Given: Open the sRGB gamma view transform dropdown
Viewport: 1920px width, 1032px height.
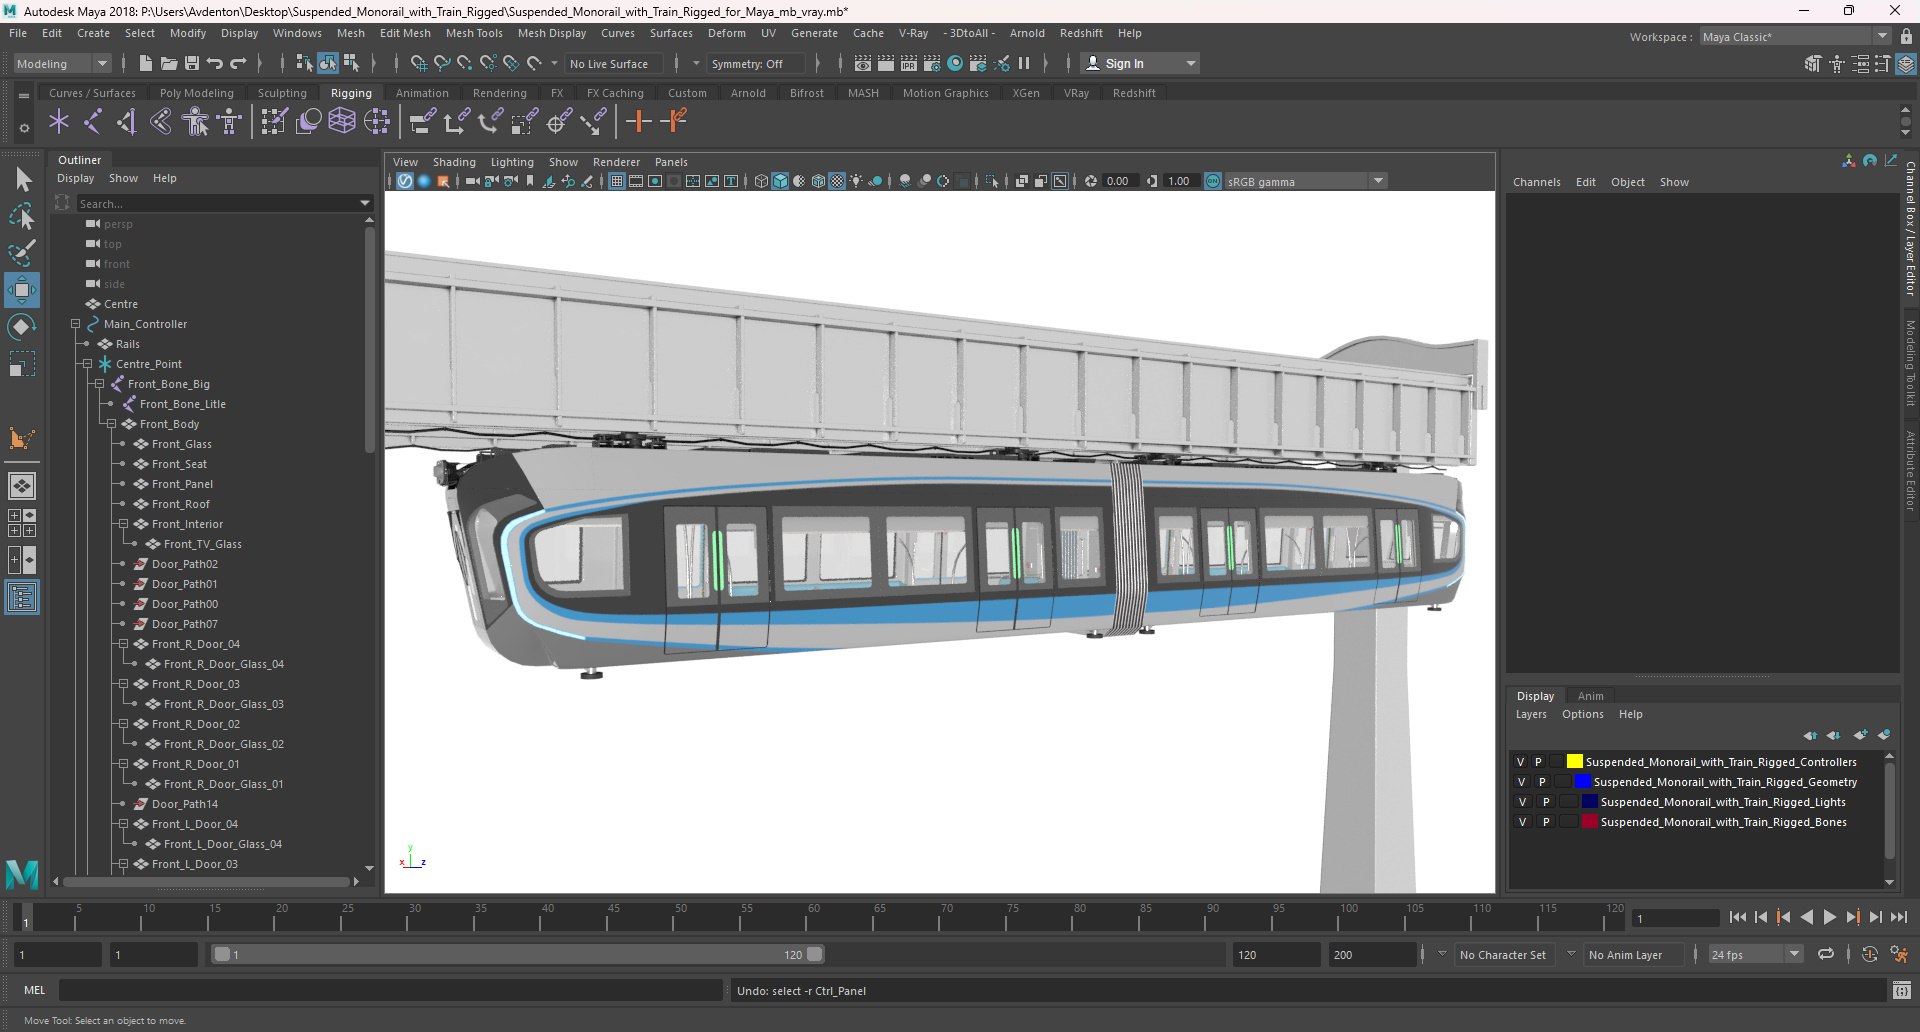Looking at the screenshot, I should [1305, 181].
